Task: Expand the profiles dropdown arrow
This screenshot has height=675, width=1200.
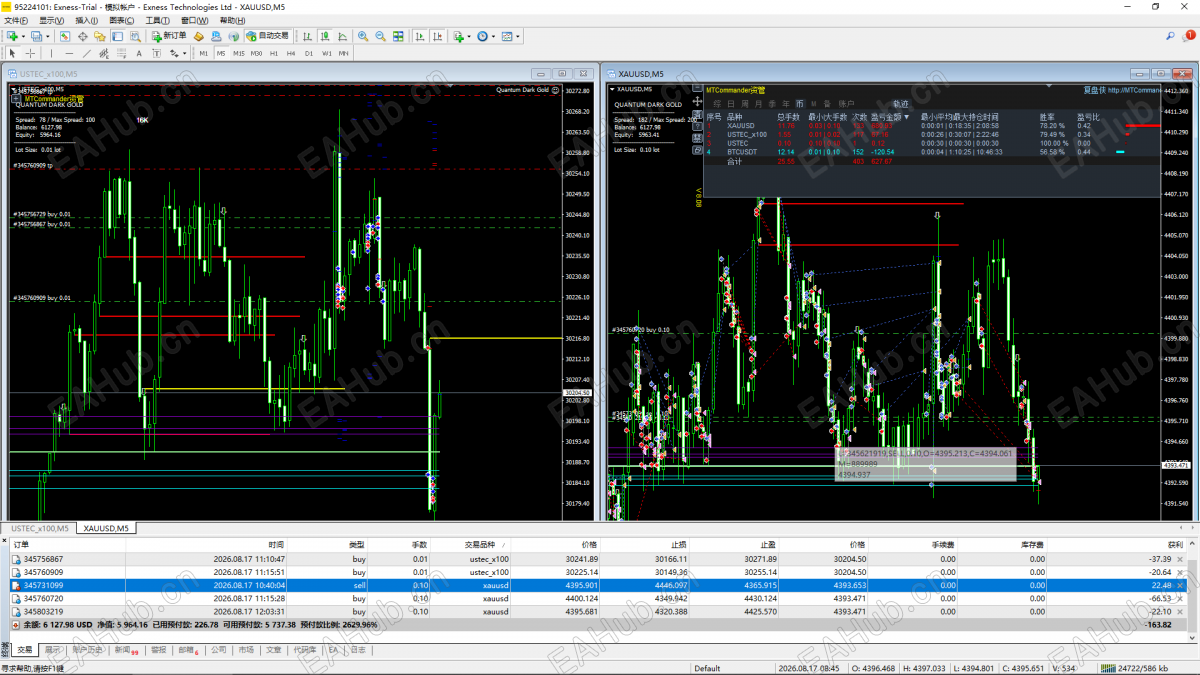Action: 47,36
